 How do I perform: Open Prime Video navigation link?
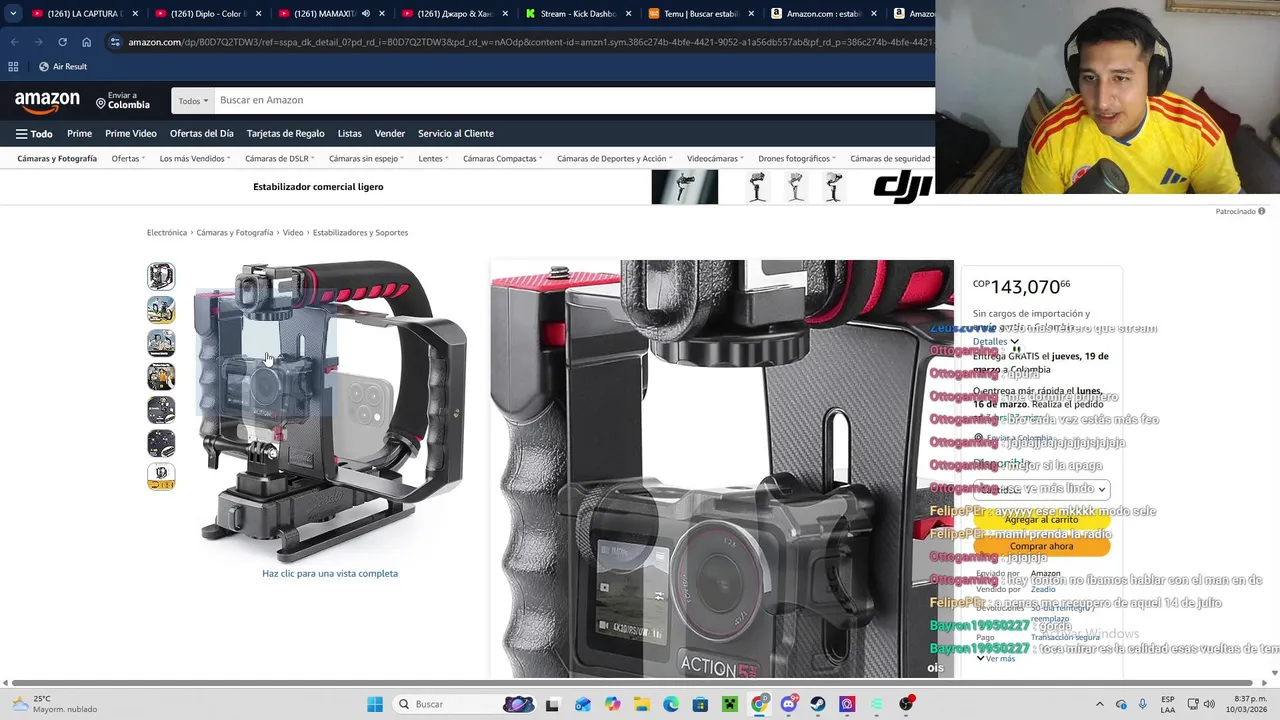pos(131,133)
